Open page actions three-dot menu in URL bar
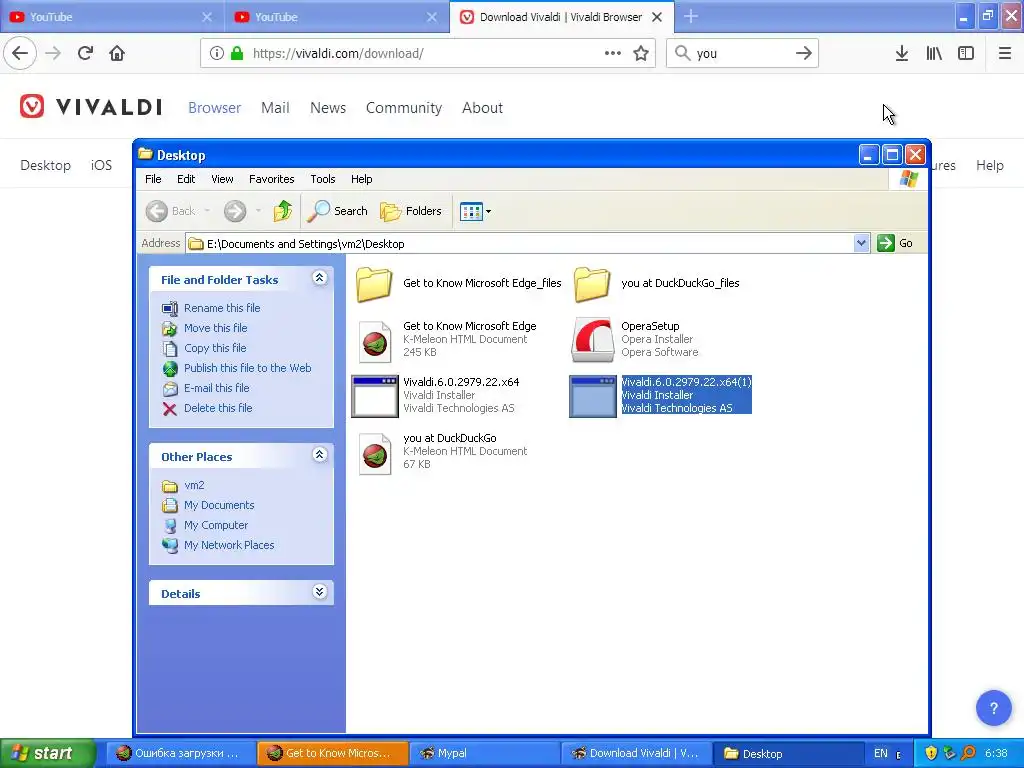This screenshot has width=1024, height=768. pyautogui.click(x=613, y=53)
